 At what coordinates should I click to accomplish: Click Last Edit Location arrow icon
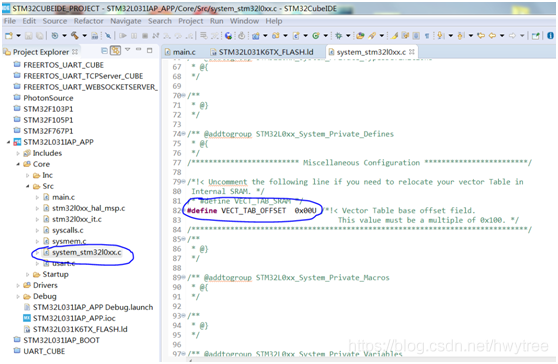(481, 36)
